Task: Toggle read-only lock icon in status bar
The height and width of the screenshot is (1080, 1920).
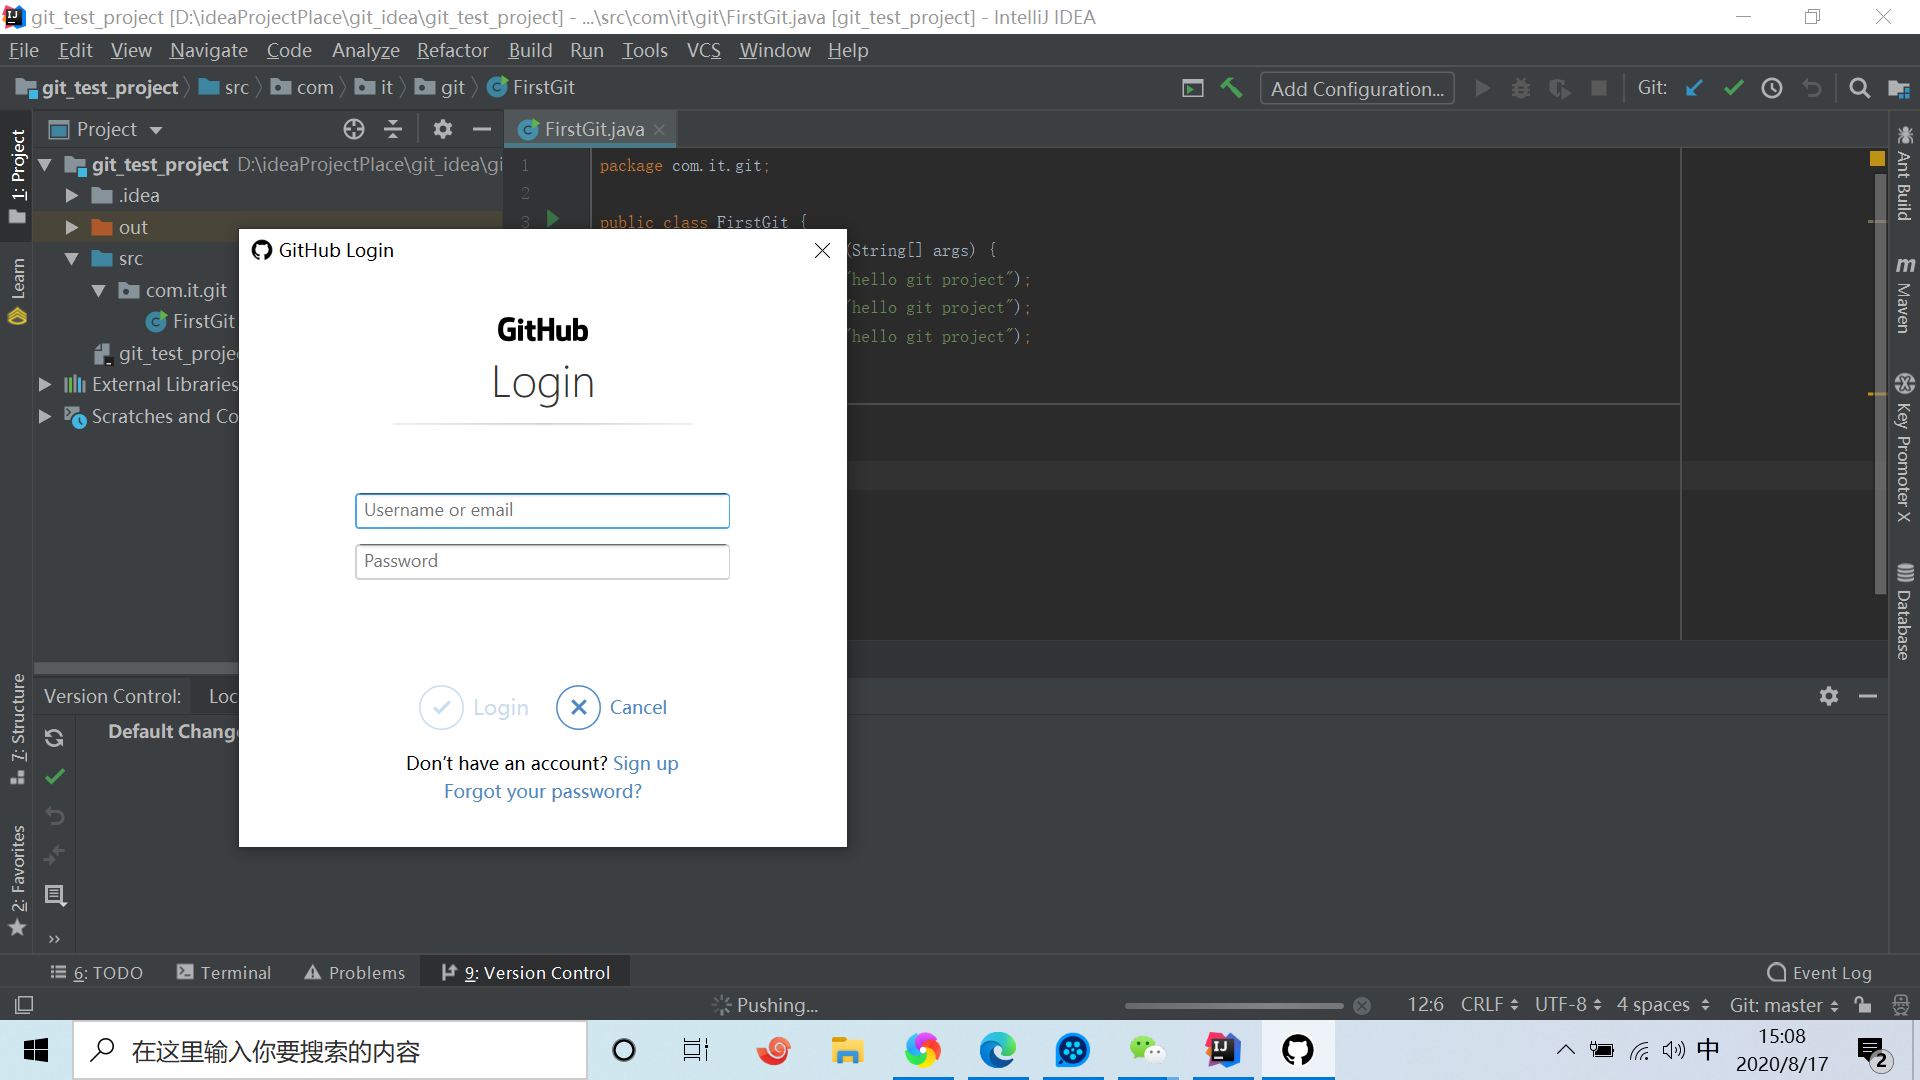Action: 1862,1005
